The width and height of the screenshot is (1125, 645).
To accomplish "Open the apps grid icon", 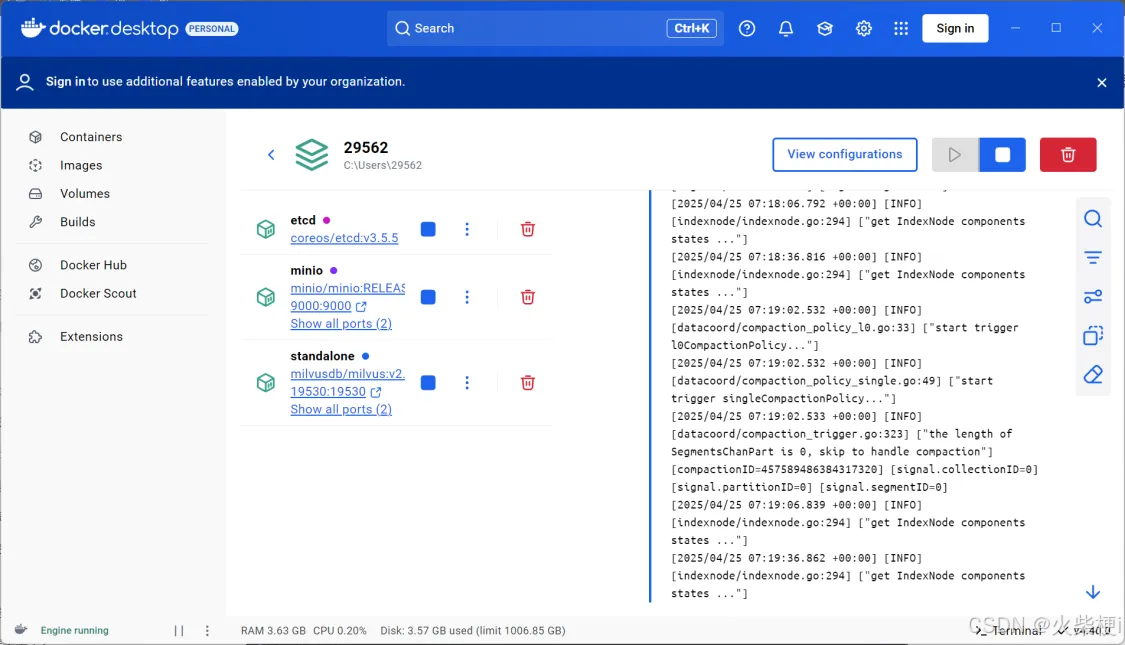I will (901, 28).
